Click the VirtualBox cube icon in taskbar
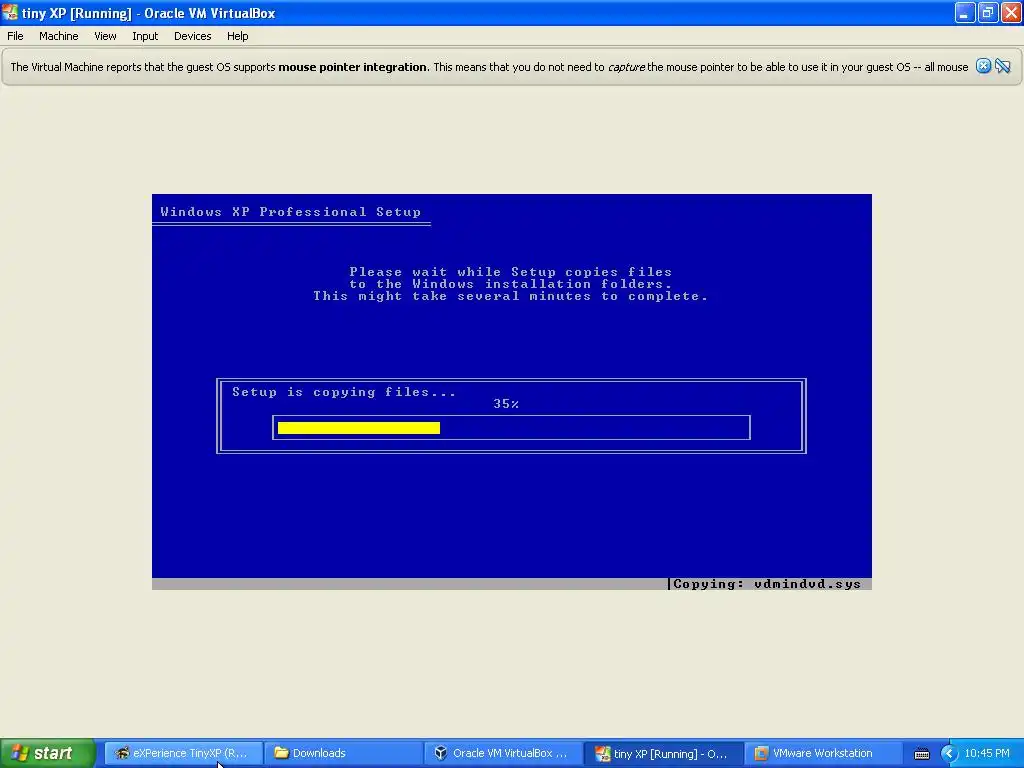1024x768 pixels. (x=441, y=753)
